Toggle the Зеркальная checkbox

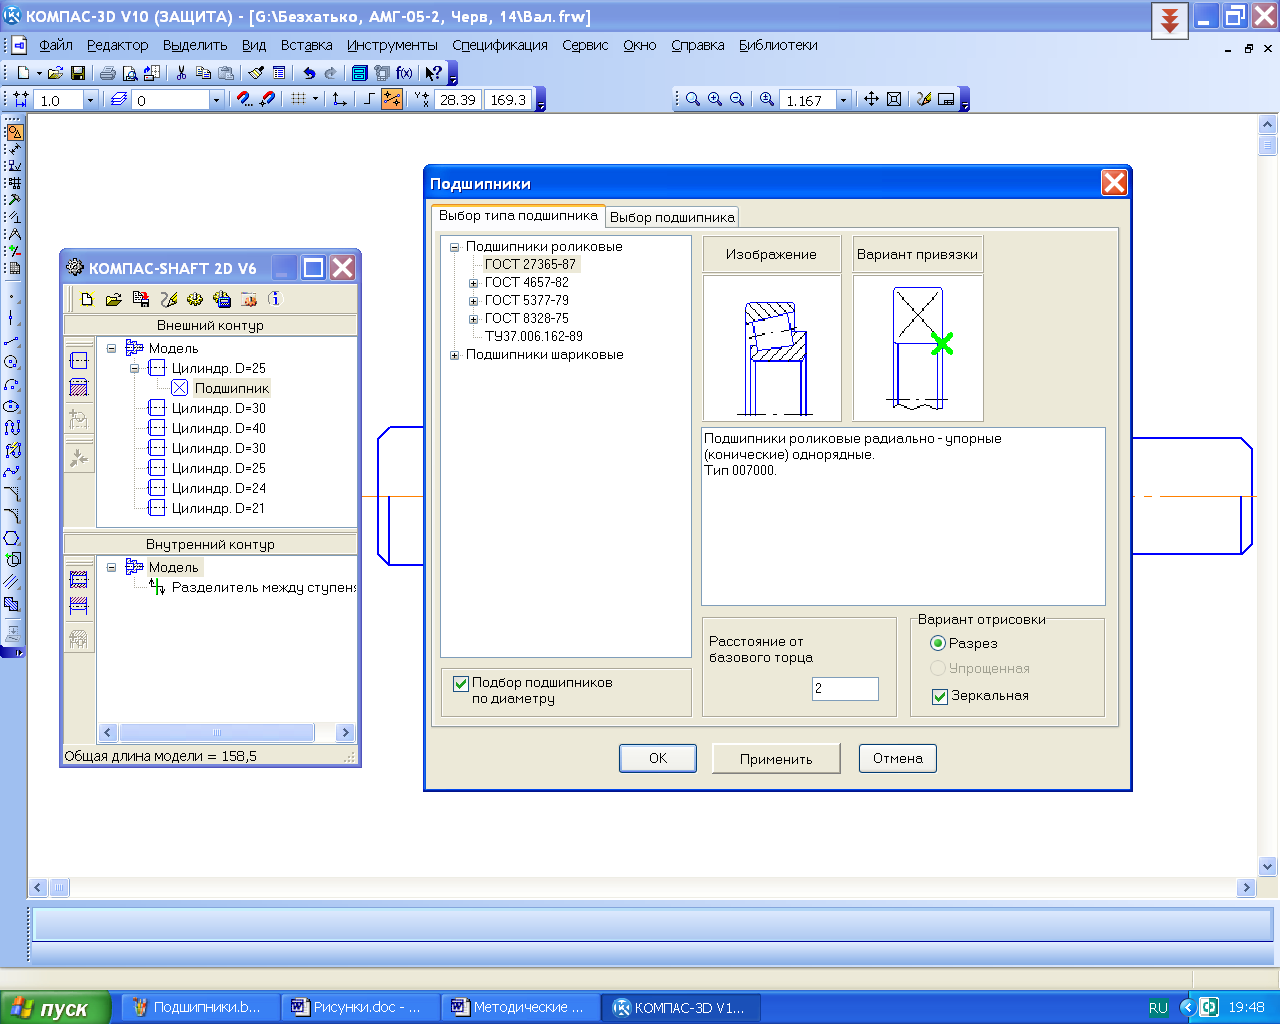click(x=940, y=696)
